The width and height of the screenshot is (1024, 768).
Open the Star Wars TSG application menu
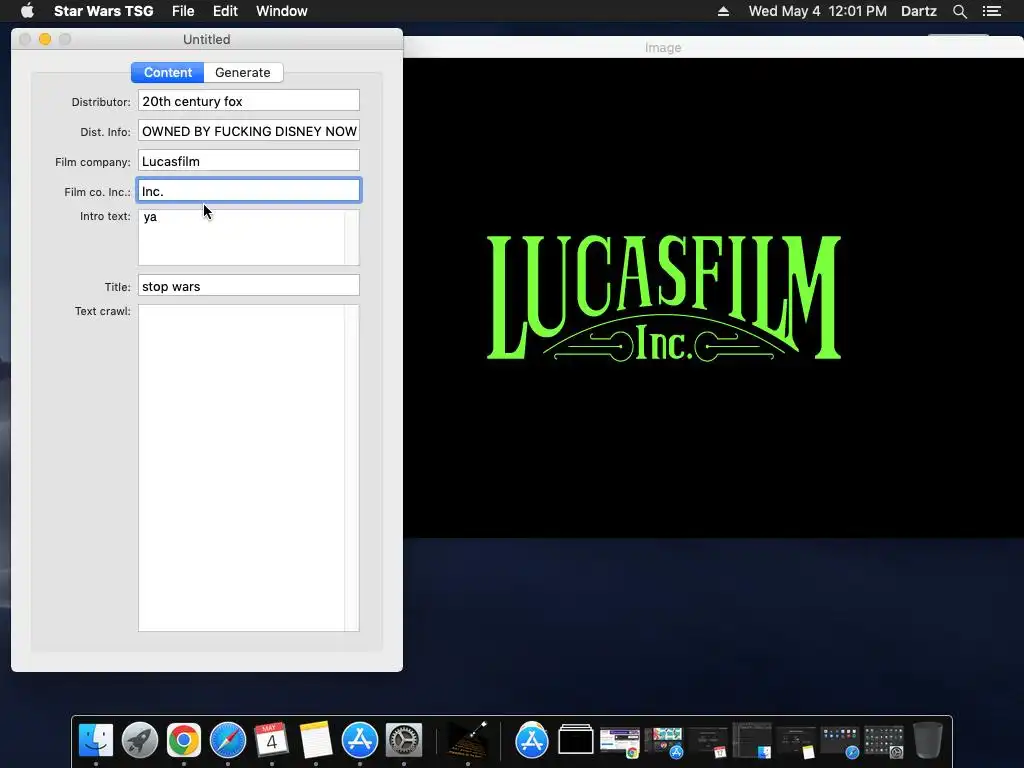[103, 11]
